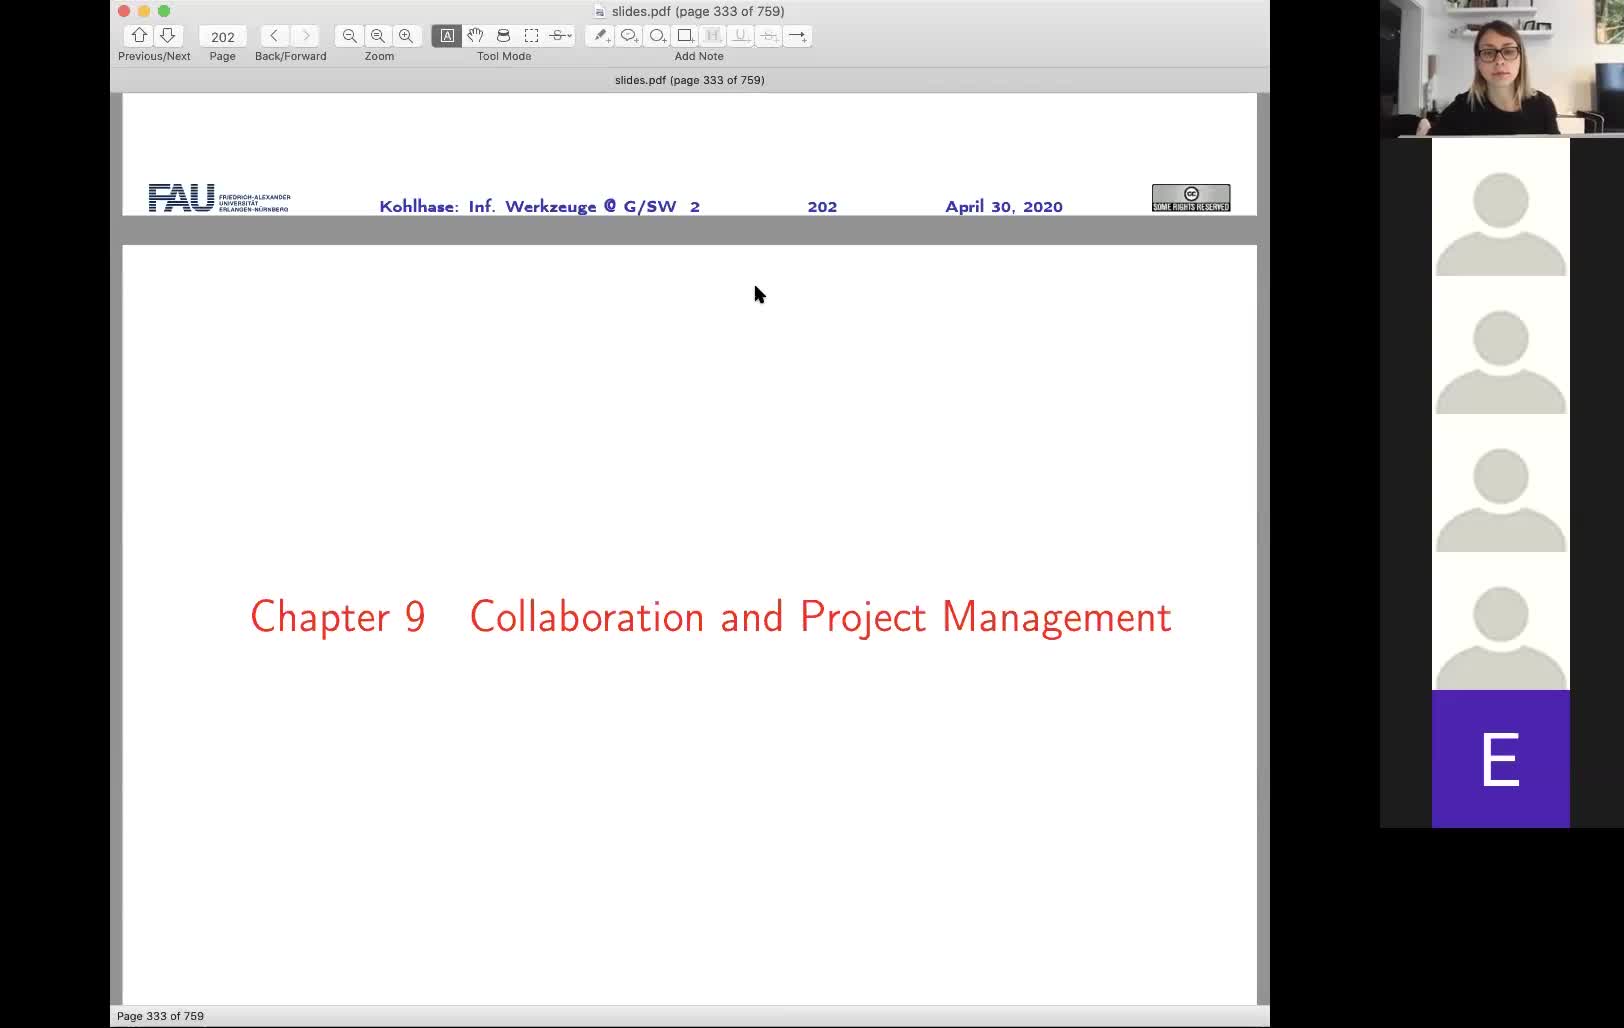This screenshot has height=1028, width=1624.
Task: Click the Next page arrow button
Action: [165, 35]
